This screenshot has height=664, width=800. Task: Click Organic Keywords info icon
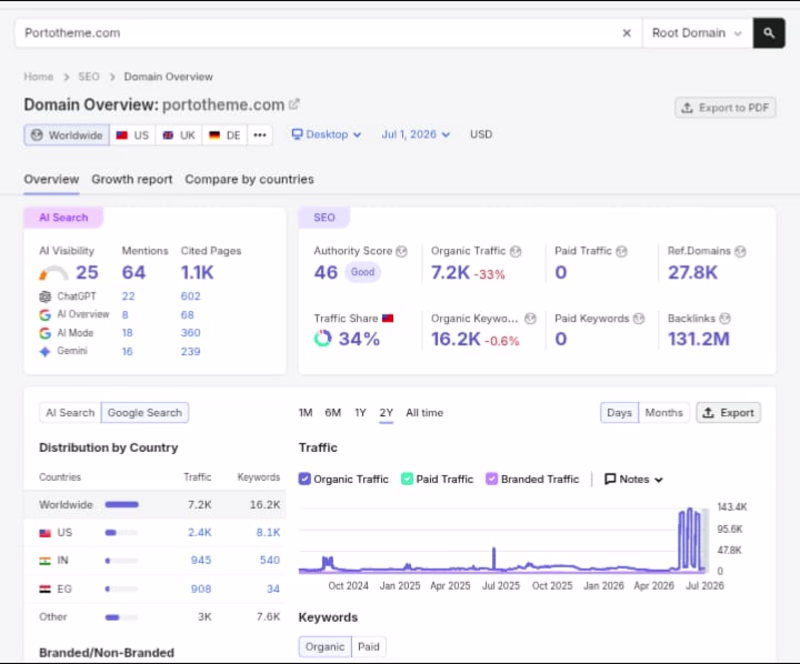point(531,318)
